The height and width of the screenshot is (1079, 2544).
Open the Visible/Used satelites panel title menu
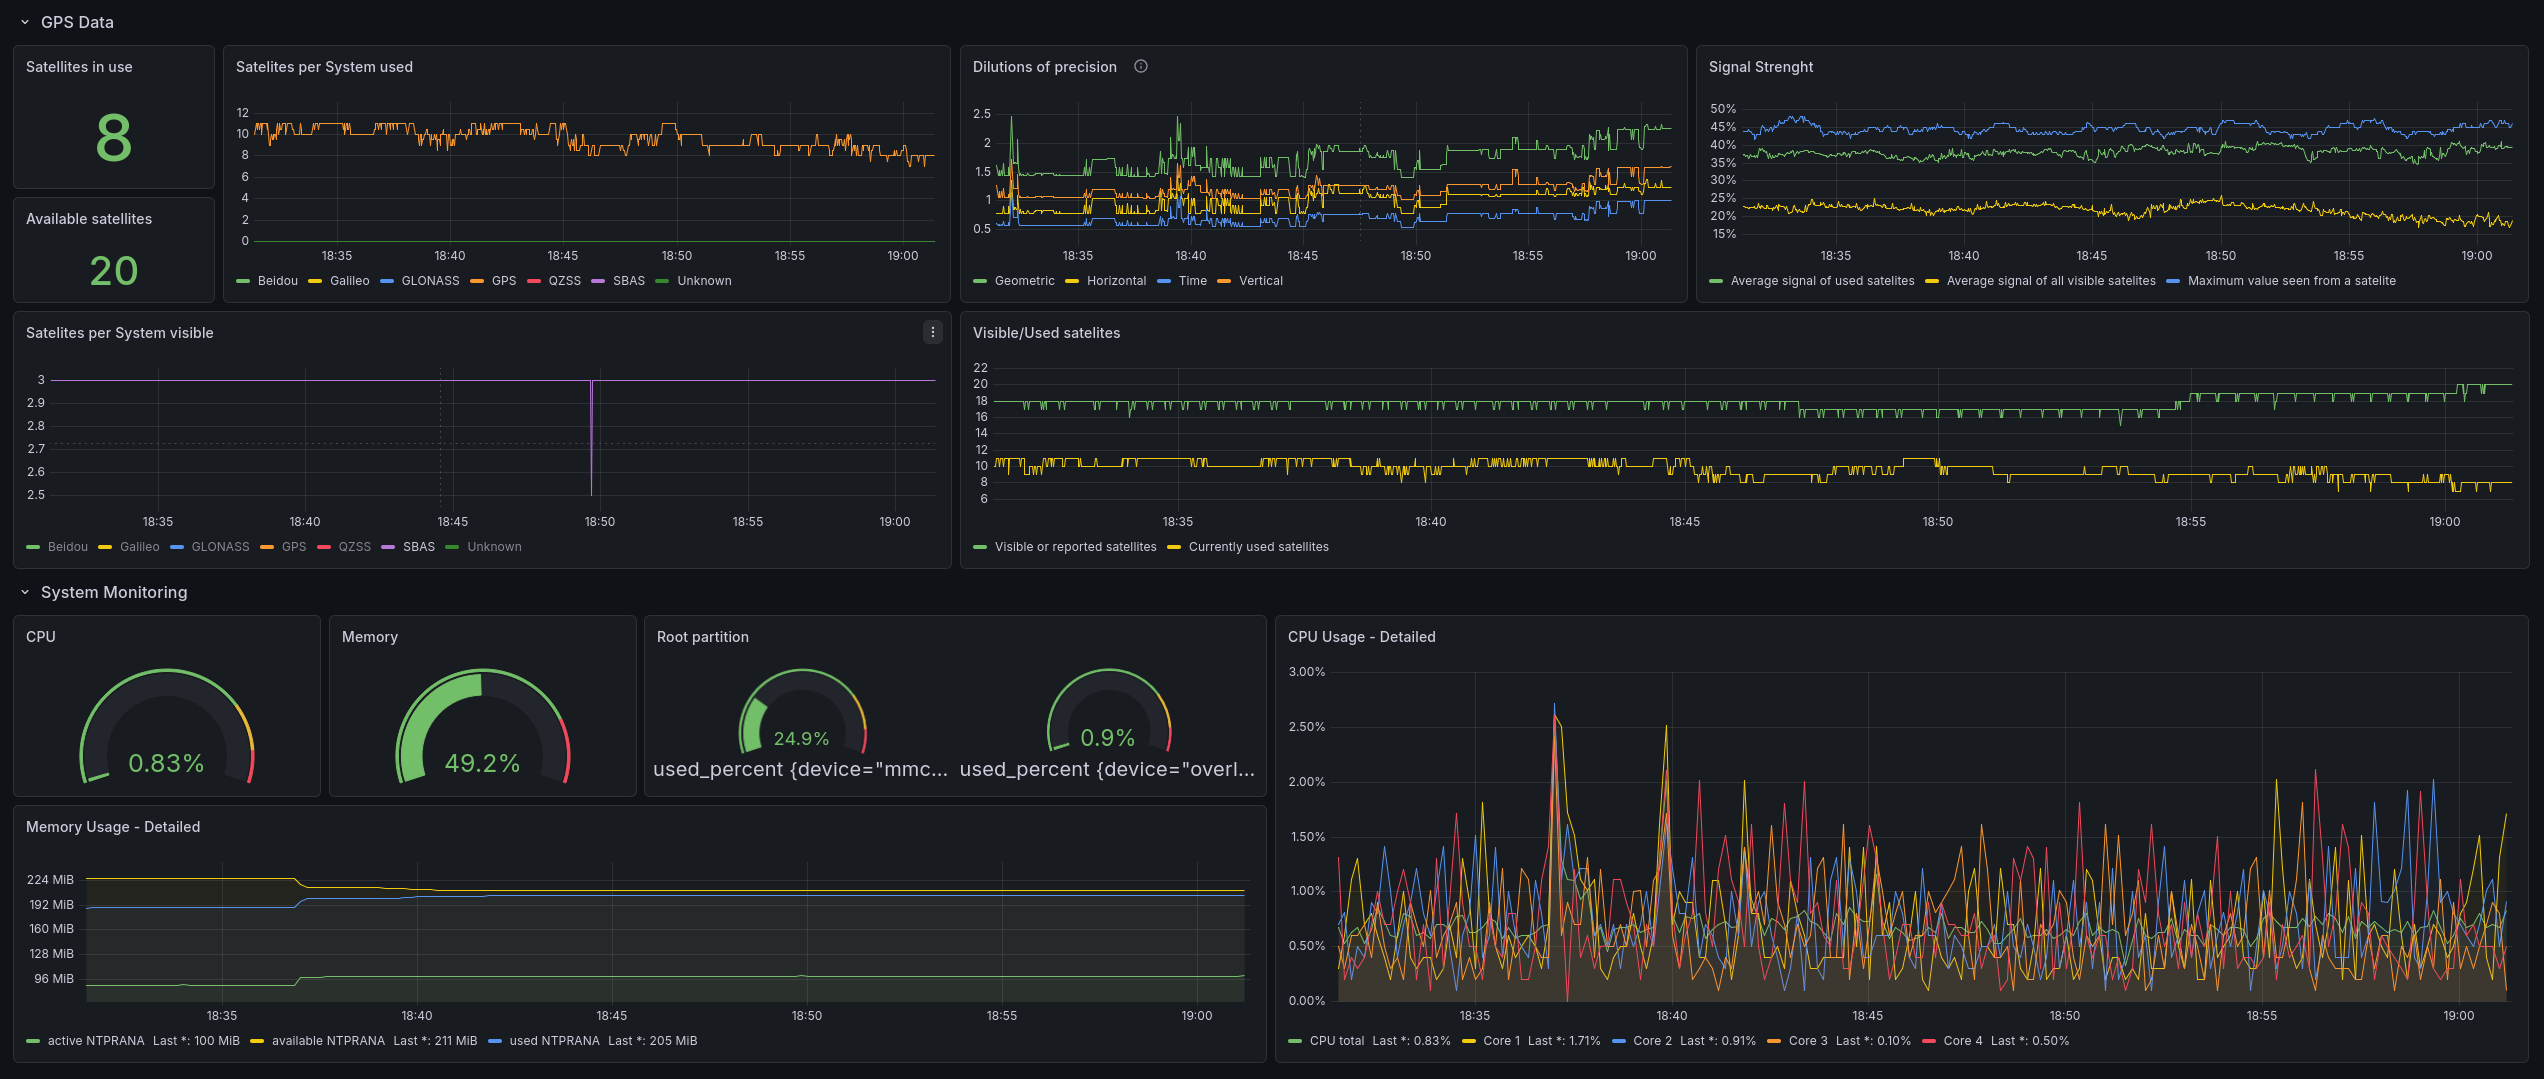pos(1046,333)
